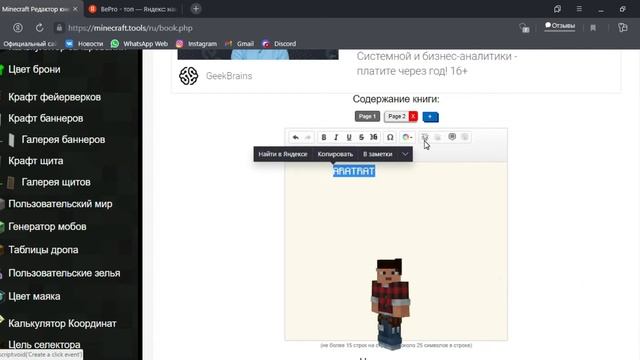The image size is (640, 360).
Task: Toggle bold formatting in book editor
Action: [324, 137]
